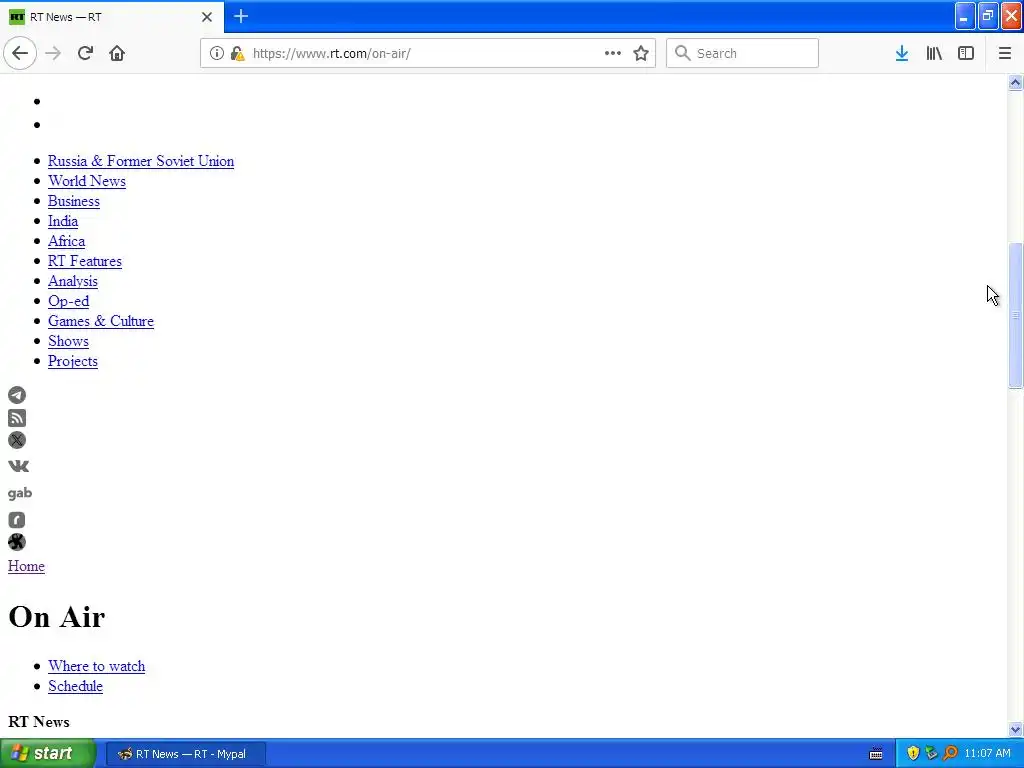1024x768 pixels.
Task: Click the forward navigation arrow
Action: (53, 53)
